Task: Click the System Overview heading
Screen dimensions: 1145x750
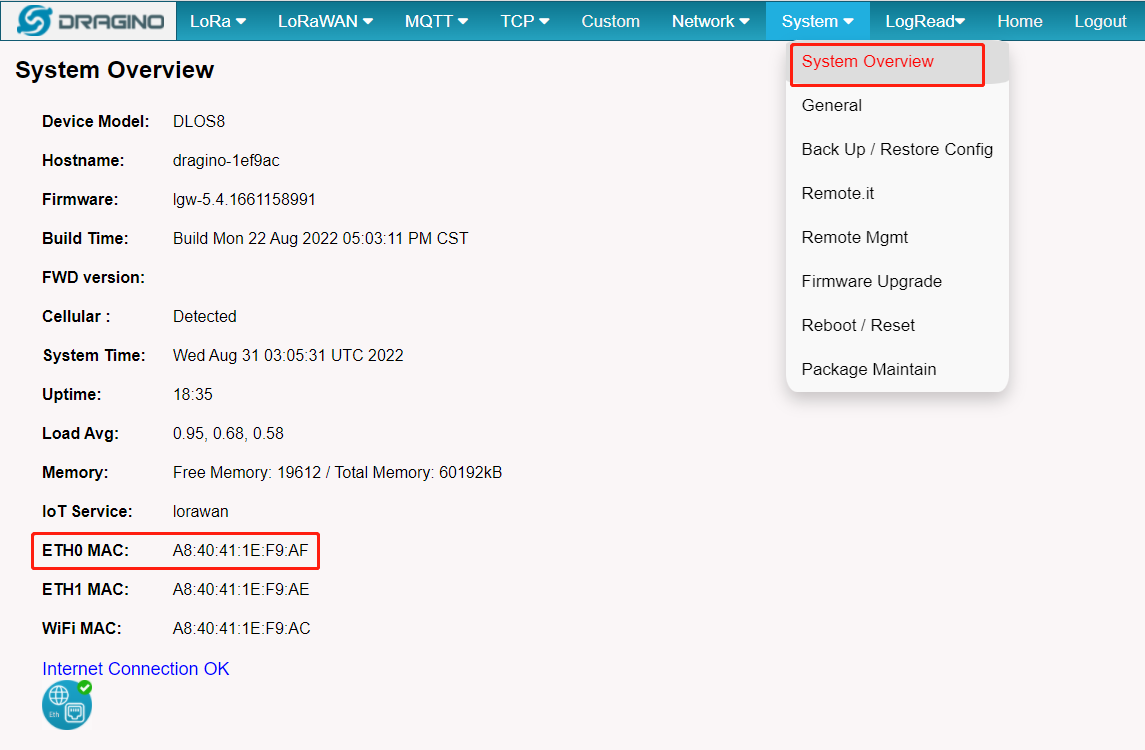Action: click(x=115, y=70)
